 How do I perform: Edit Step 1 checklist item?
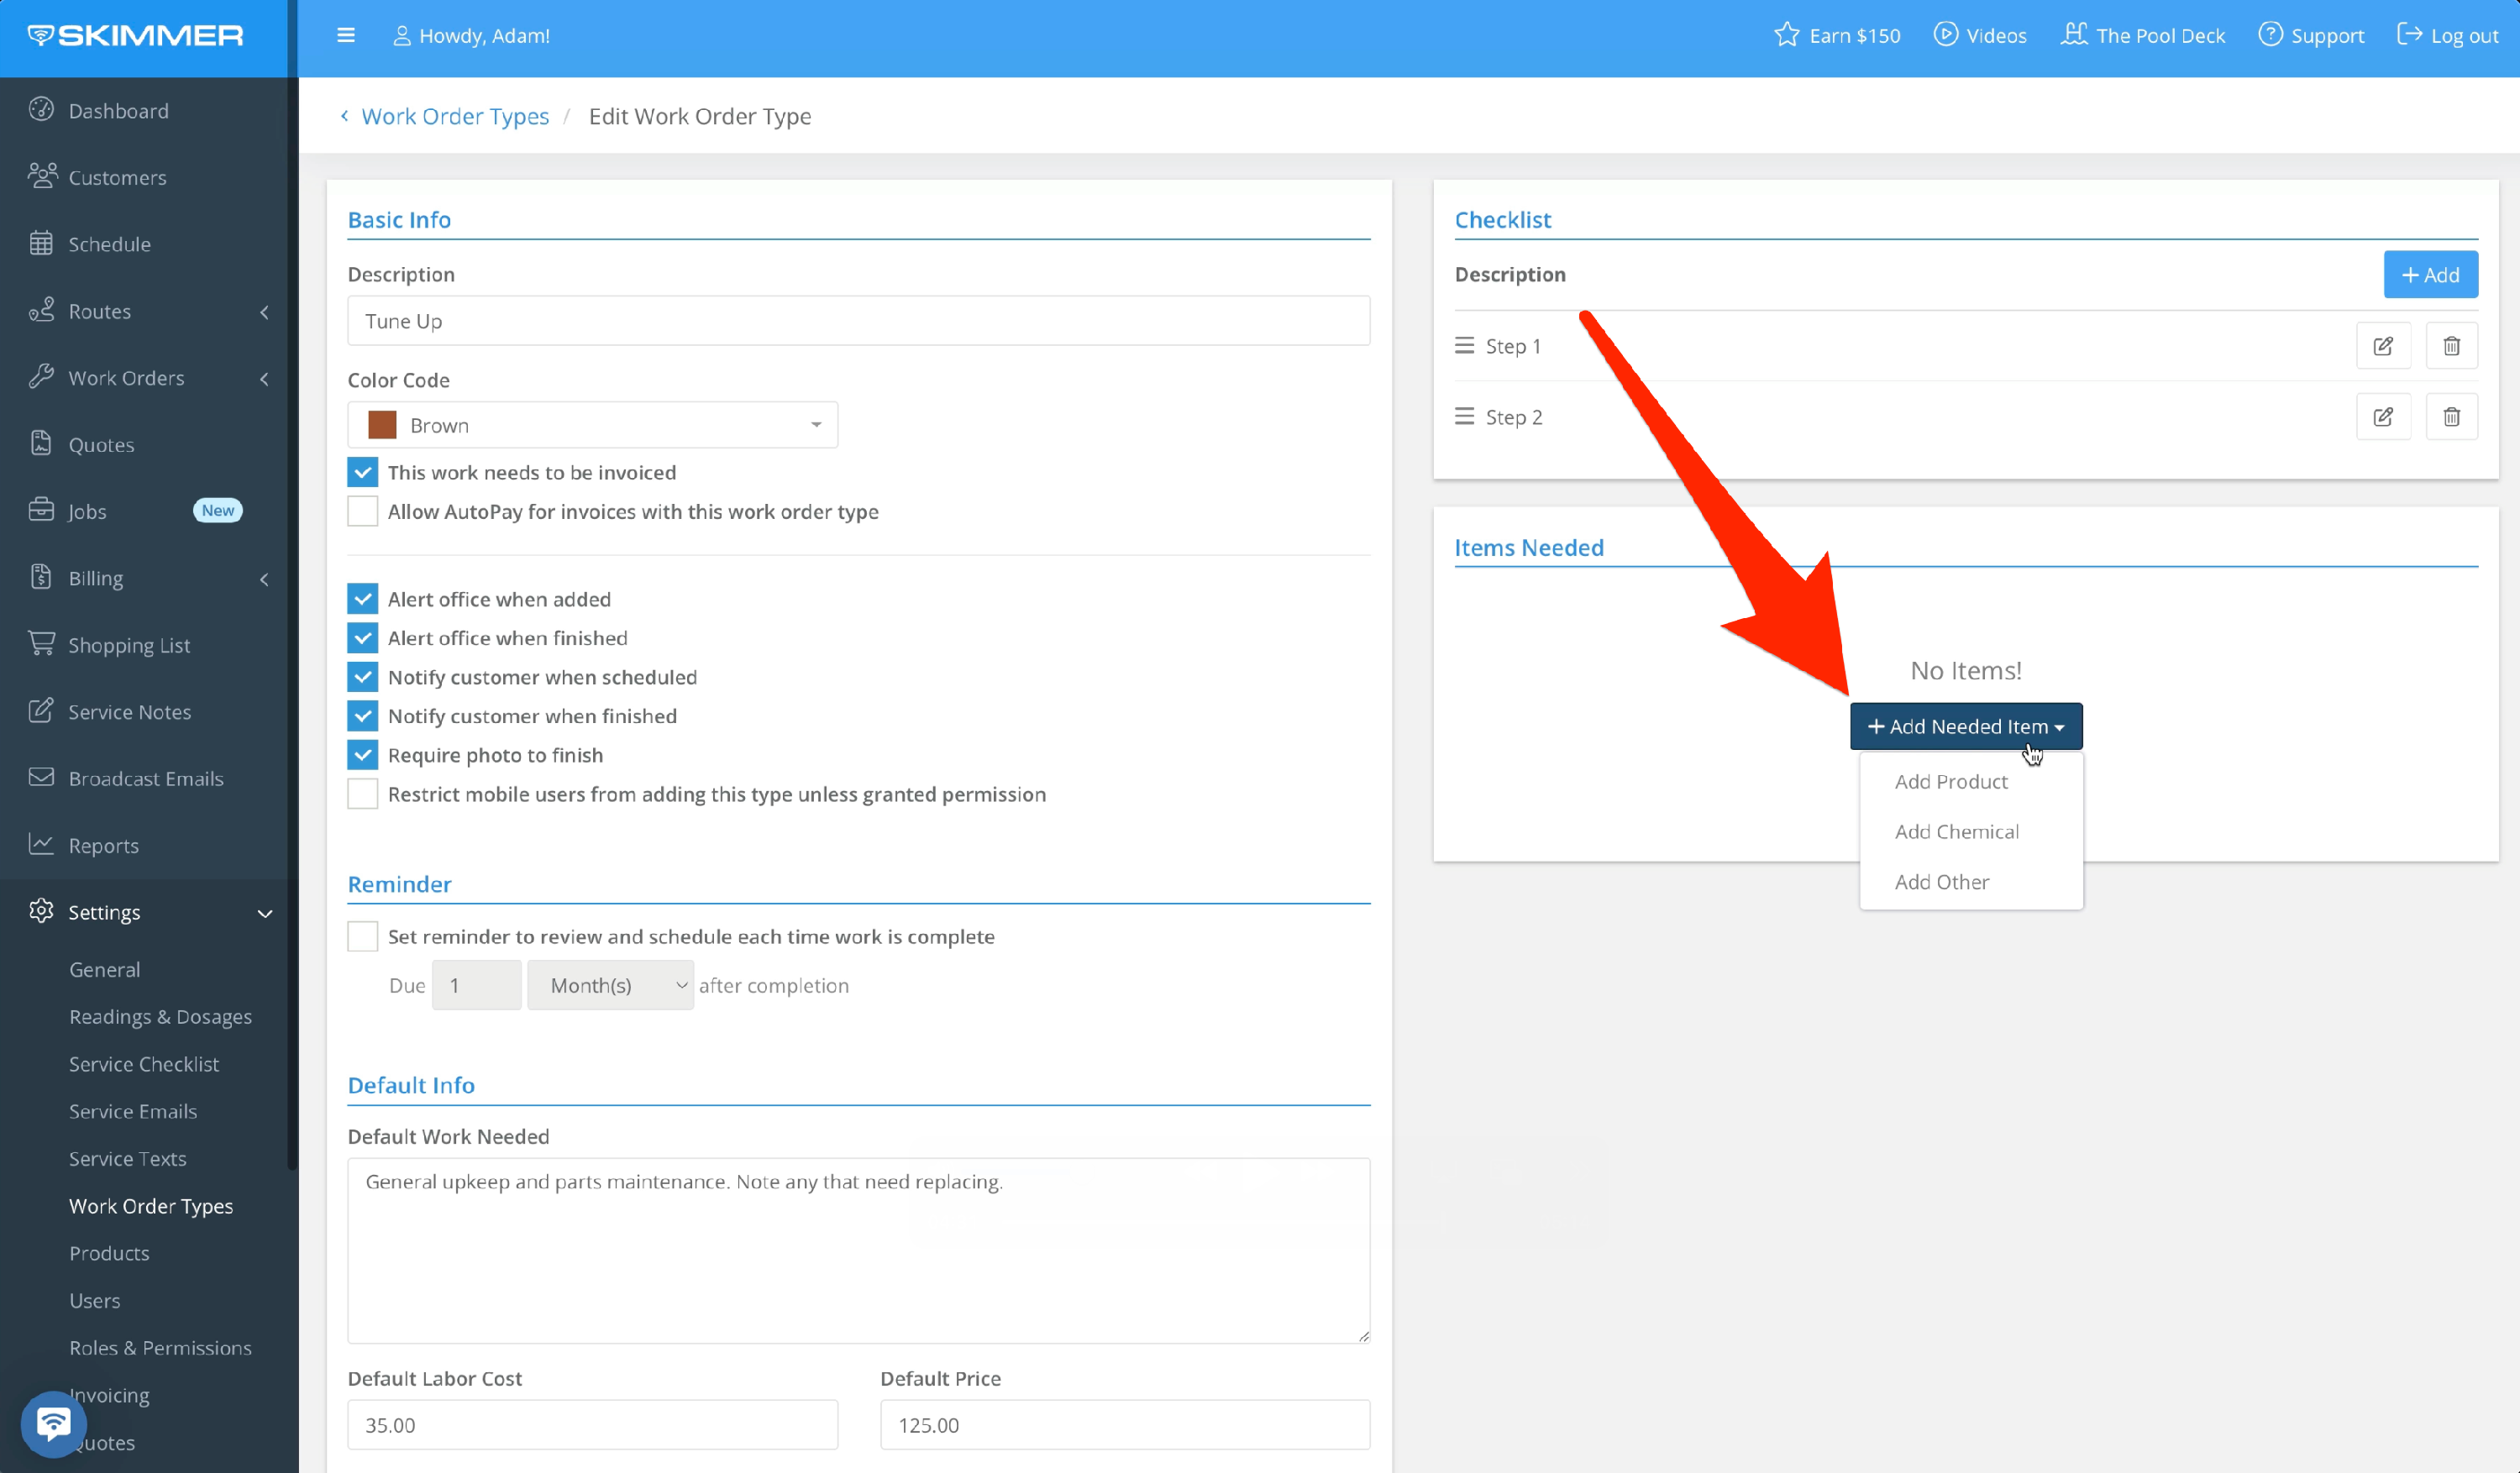(2383, 346)
